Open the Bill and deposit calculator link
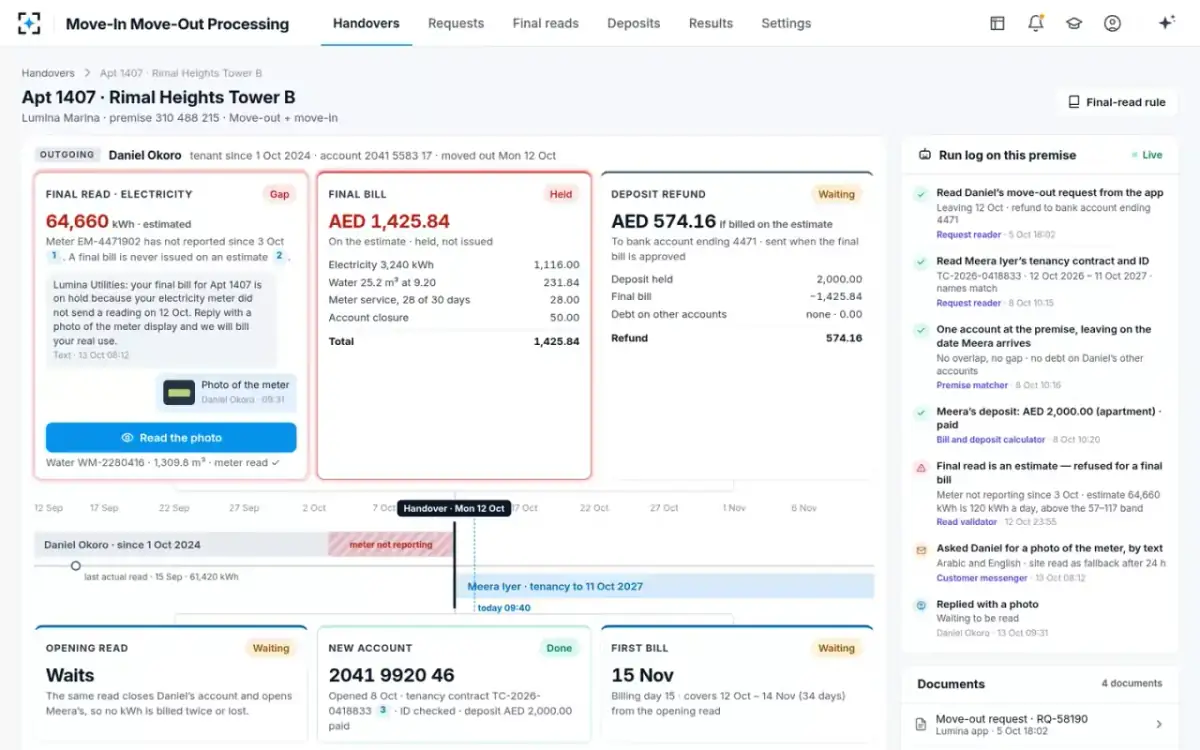Viewport: 1200px width, 750px height. tap(990, 440)
